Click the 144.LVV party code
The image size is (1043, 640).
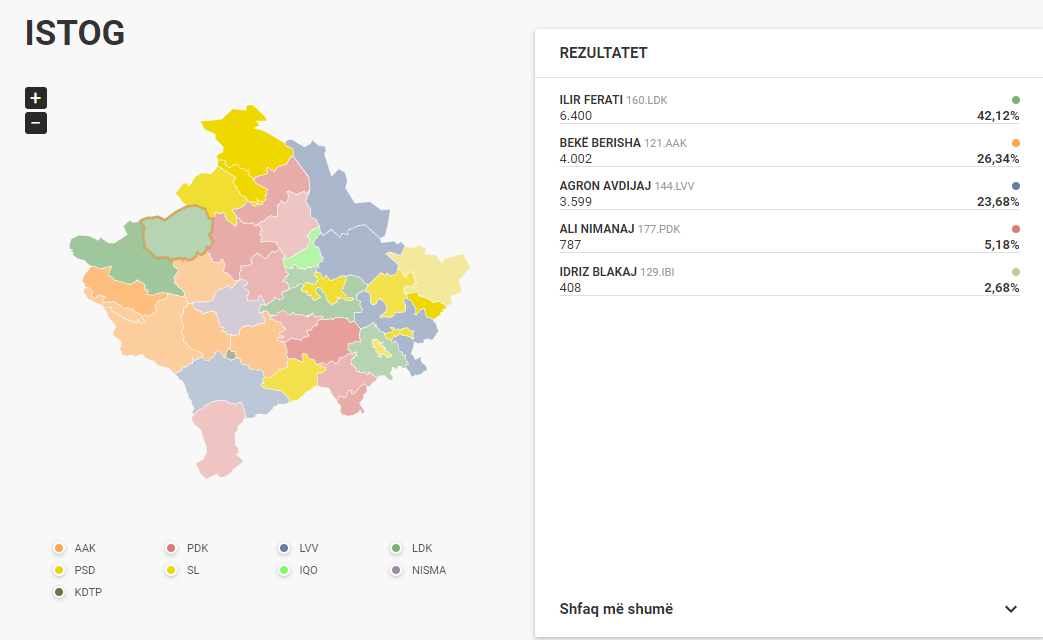(674, 186)
